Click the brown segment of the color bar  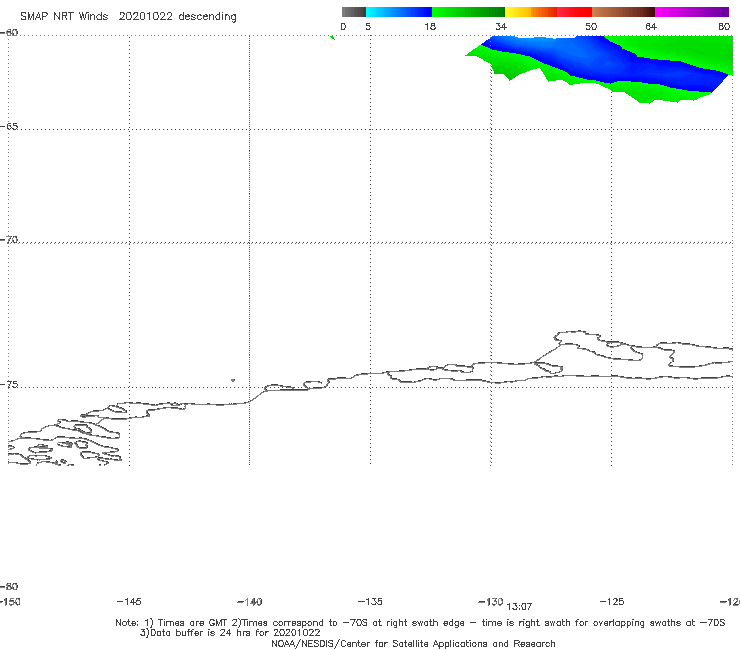[623, 12]
